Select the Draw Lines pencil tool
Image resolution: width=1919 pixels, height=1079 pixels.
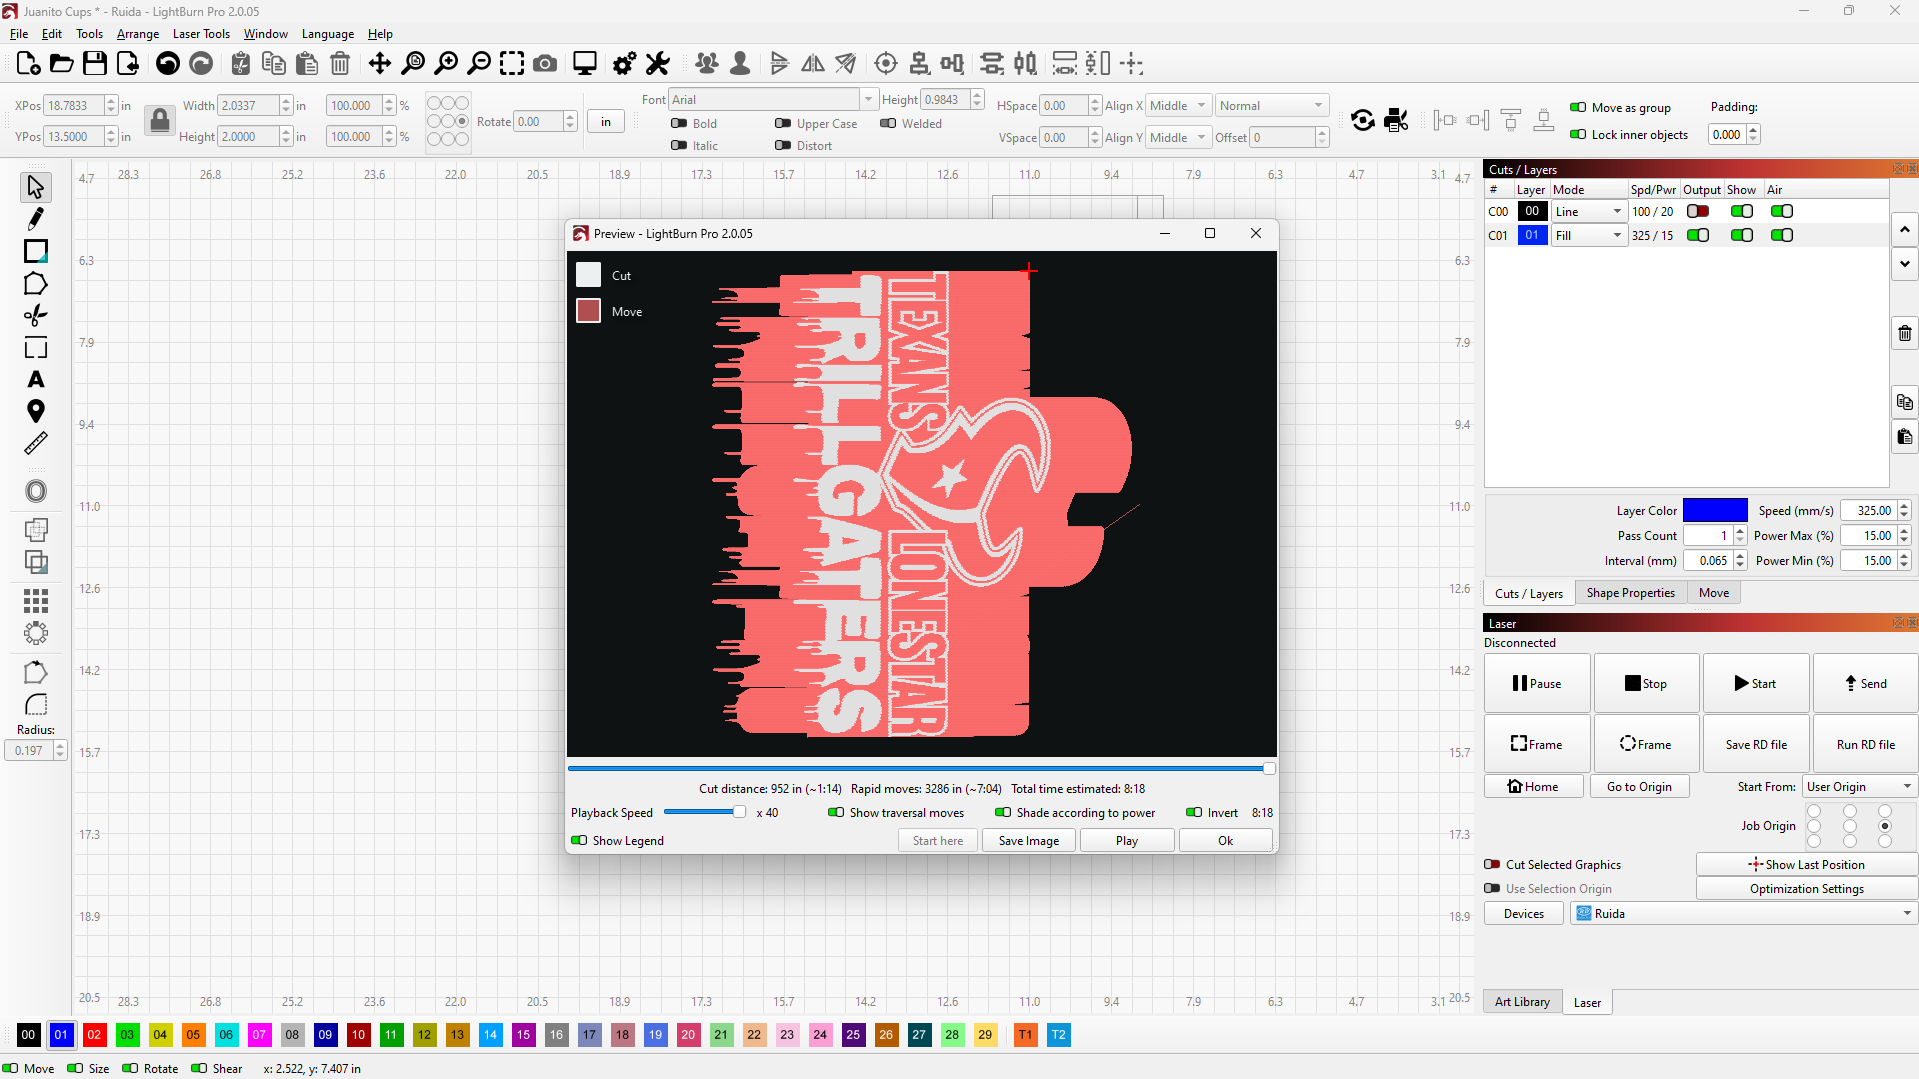(35, 219)
